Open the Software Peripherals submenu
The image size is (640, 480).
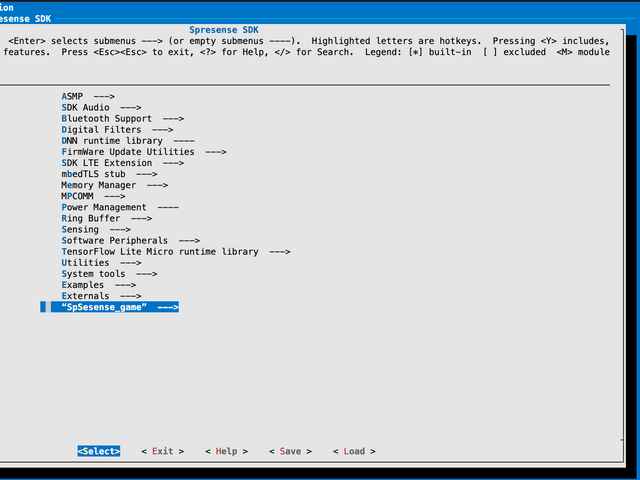(131, 240)
